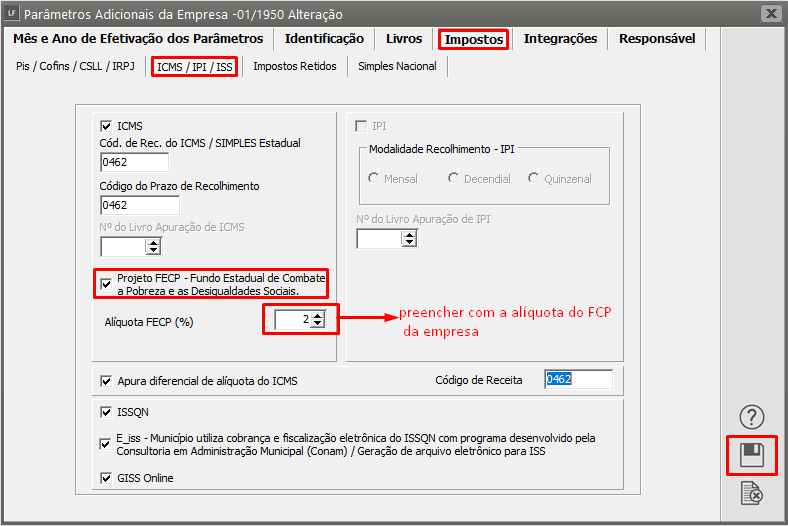Click the Código de Receita input field

[x=578, y=379]
